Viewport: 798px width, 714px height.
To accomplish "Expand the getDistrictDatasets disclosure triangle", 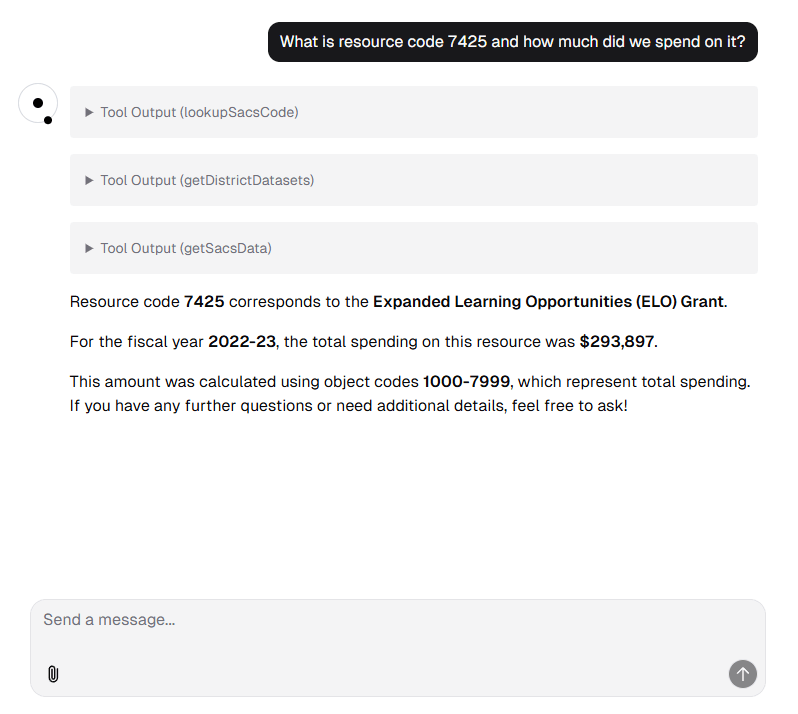I will 89,180.
